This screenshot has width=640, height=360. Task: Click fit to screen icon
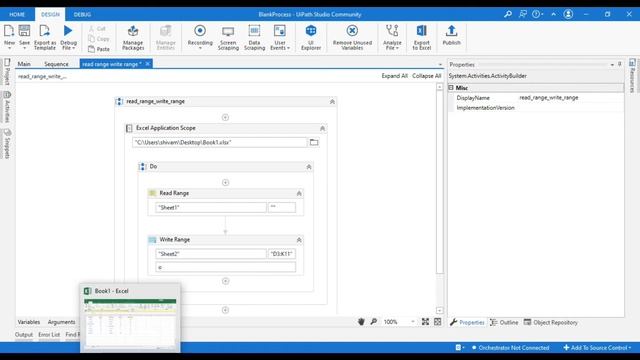(425, 322)
